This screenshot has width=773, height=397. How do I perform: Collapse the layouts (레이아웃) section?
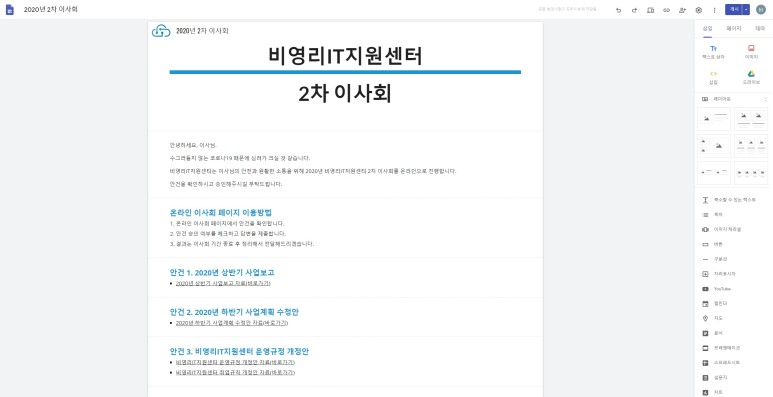(766, 99)
